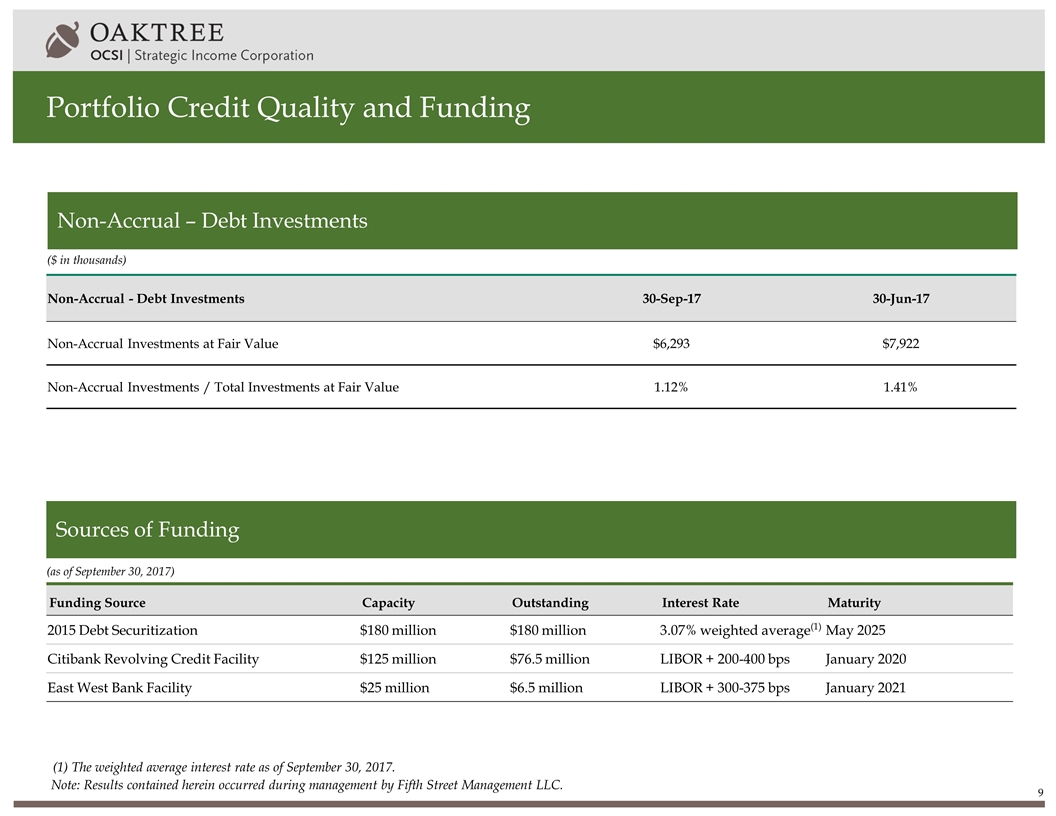
Task: Select the LIBOR + 300-375 bps rate
Action: coord(724,688)
